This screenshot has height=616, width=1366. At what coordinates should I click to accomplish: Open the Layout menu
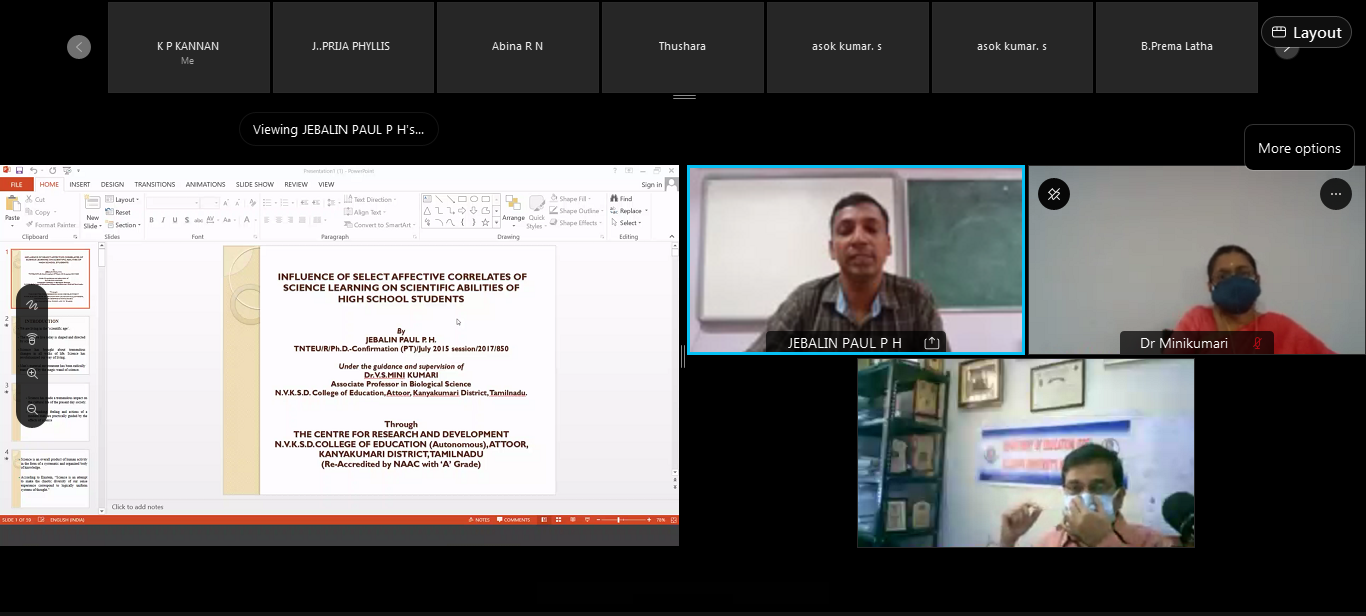coord(1306,32)
